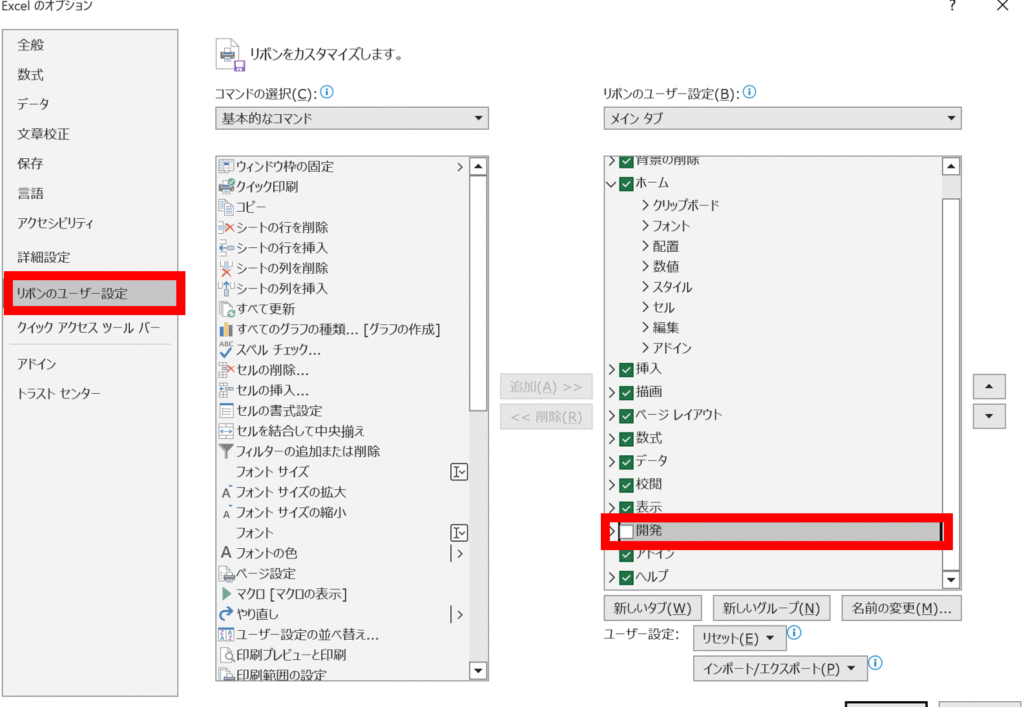Screen dimensions: 1024x707
Task: Click info icon next to コマンドの選択
Action: pos(327,92)
